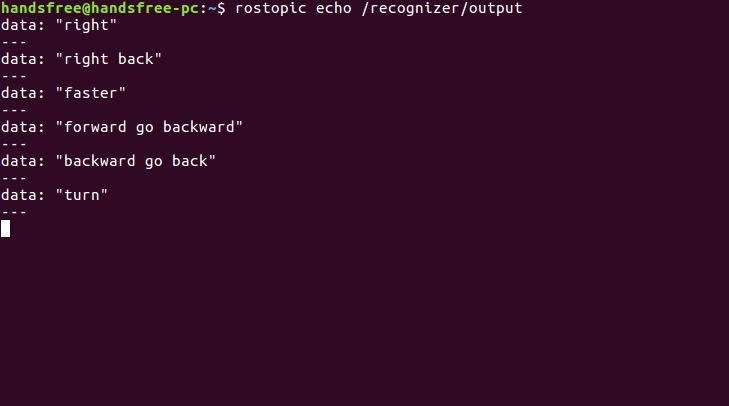Click the "turn" output text
This screenshot has width=729, height=406.
tap(84, 195)
